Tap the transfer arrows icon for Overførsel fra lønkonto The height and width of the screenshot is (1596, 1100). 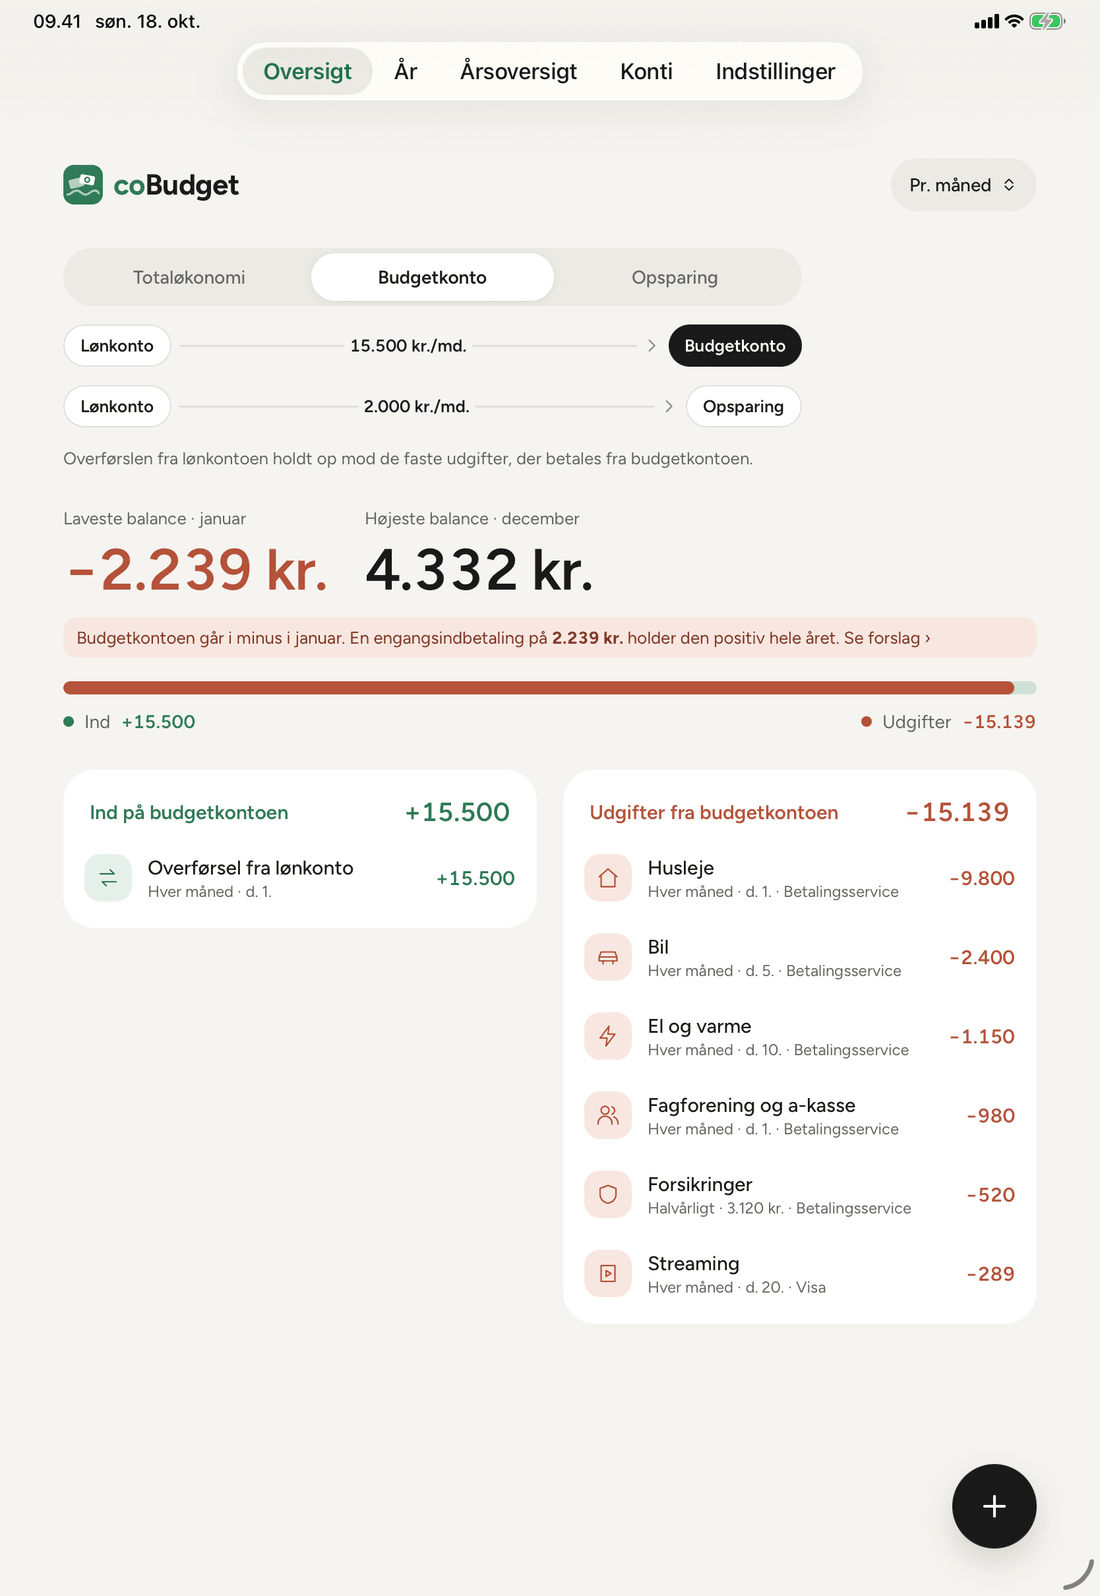(x=108, y=878)
